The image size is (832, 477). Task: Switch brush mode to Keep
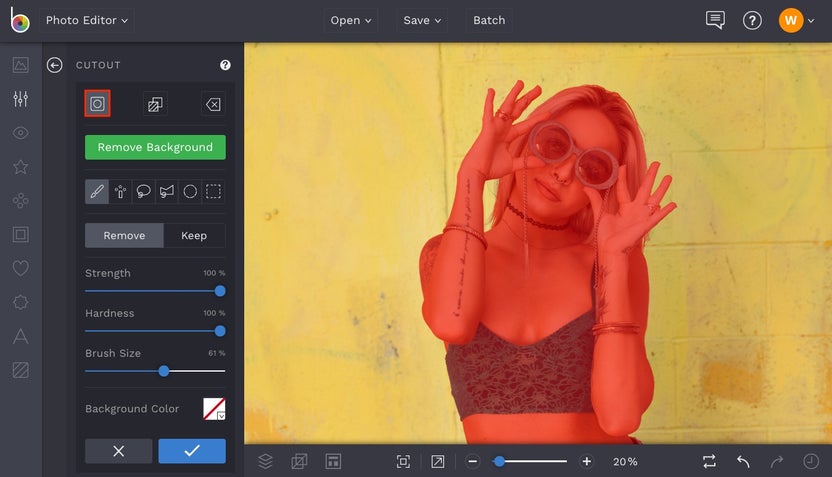click(x=194, y=235)
